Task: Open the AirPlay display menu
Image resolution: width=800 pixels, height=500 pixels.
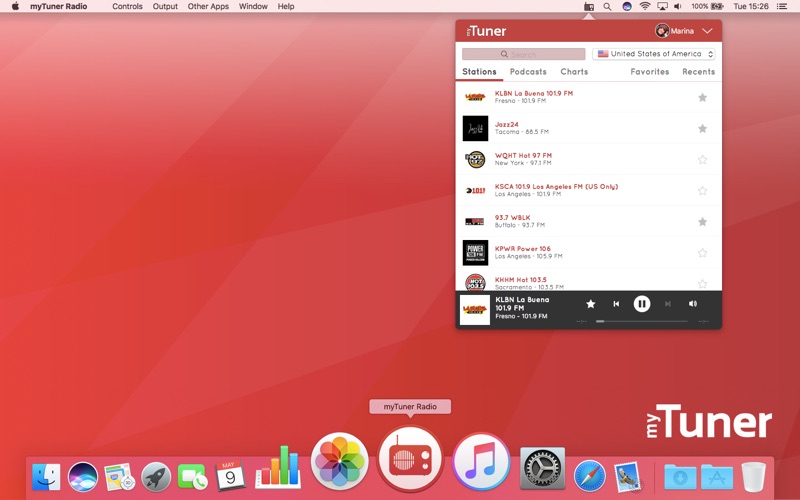Action: [662, 6]
